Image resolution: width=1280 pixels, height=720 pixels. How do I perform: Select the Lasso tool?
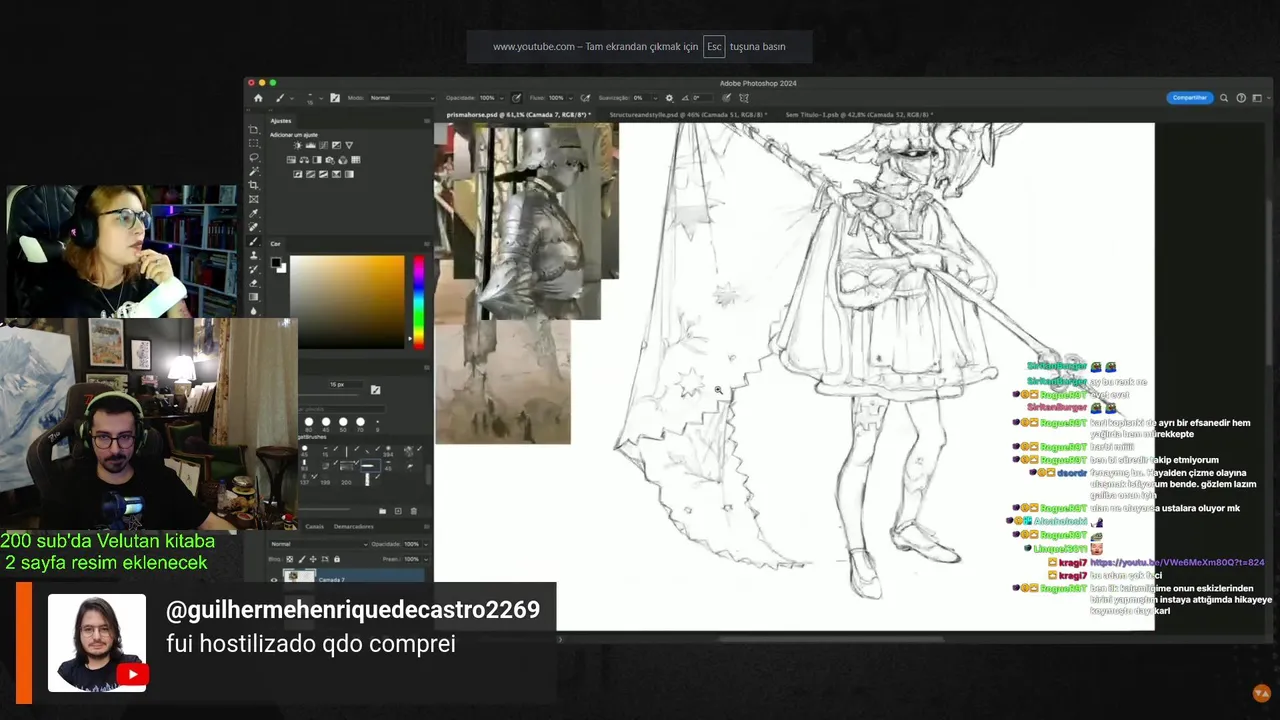pos(253,157)
